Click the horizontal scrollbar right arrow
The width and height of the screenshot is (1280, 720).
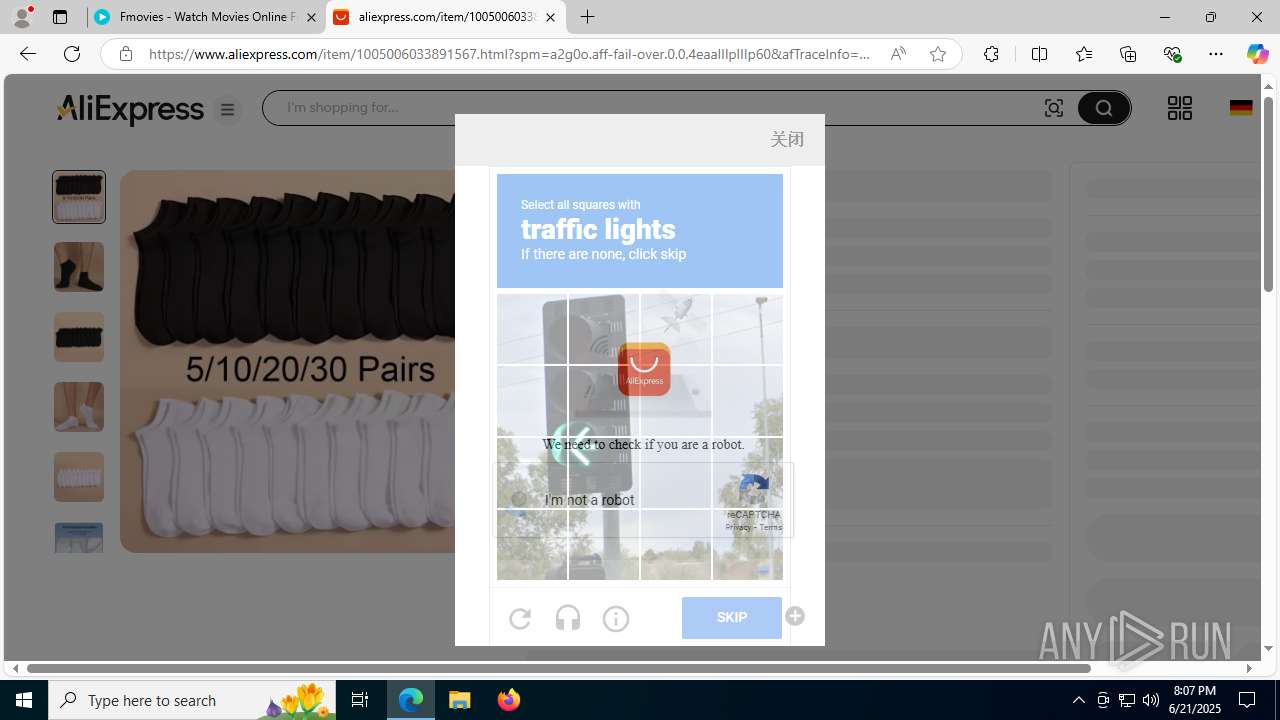tap(1249, 668)
